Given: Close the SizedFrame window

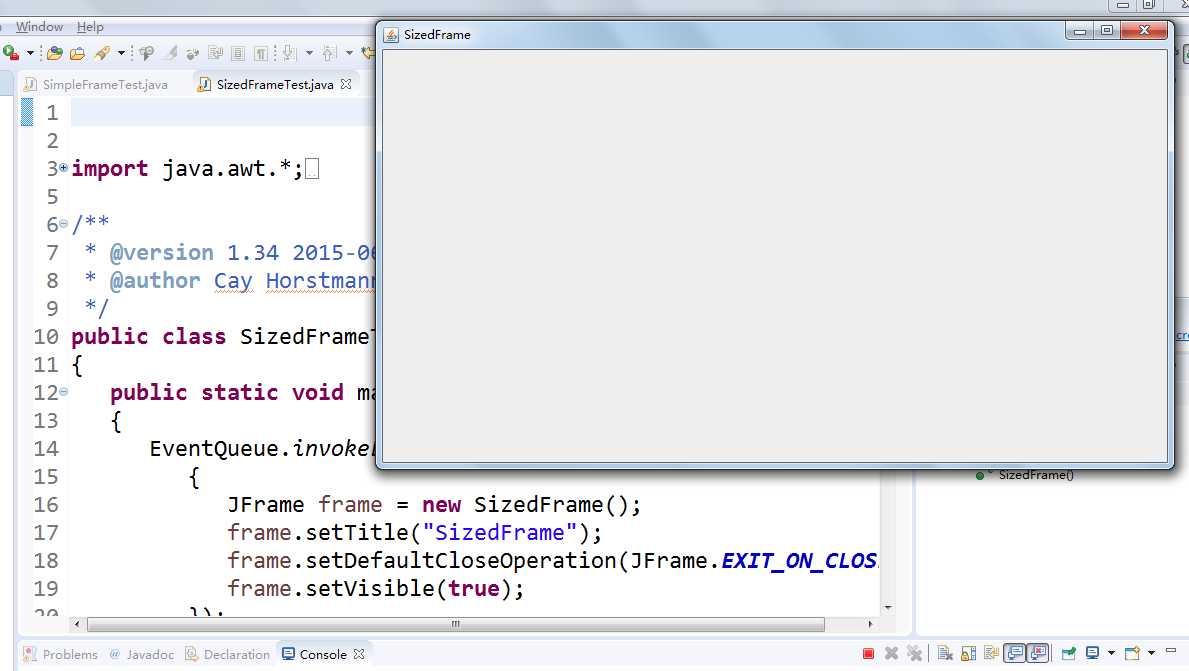Looking at the screenshot, I should tap(1144, 31).
